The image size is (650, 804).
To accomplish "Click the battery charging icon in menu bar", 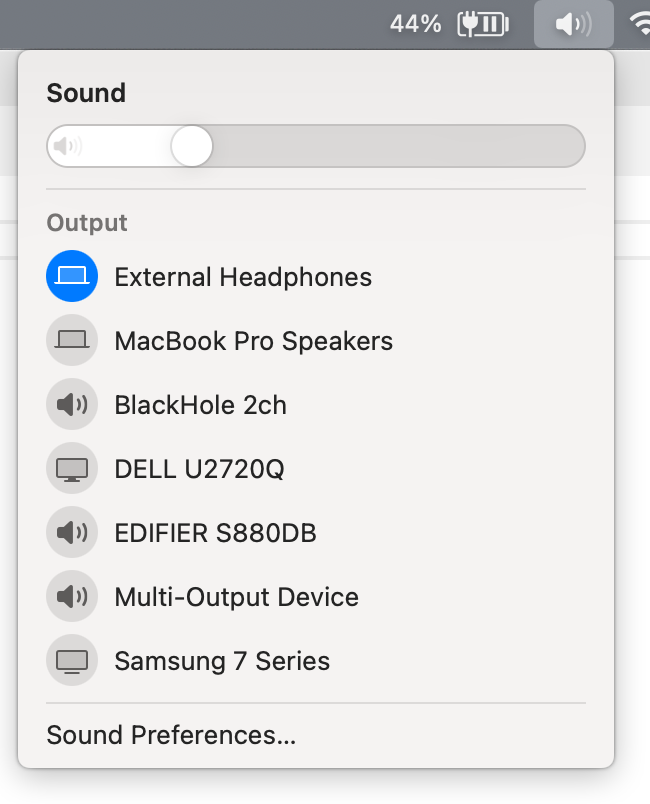I will click(483, 24).
